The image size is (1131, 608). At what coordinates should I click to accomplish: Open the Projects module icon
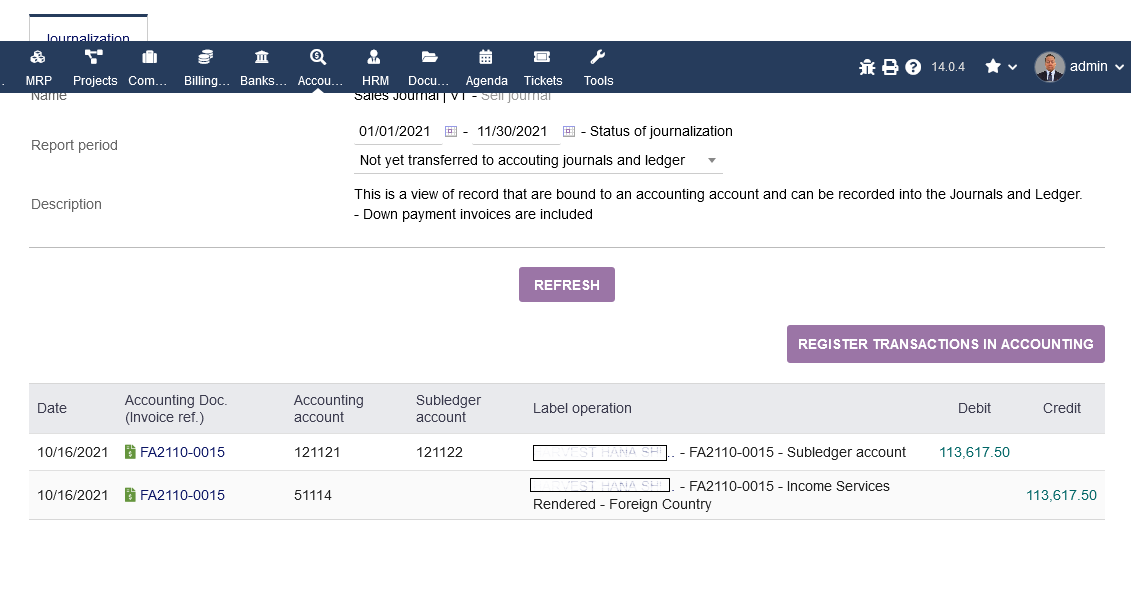coord(95,58)
